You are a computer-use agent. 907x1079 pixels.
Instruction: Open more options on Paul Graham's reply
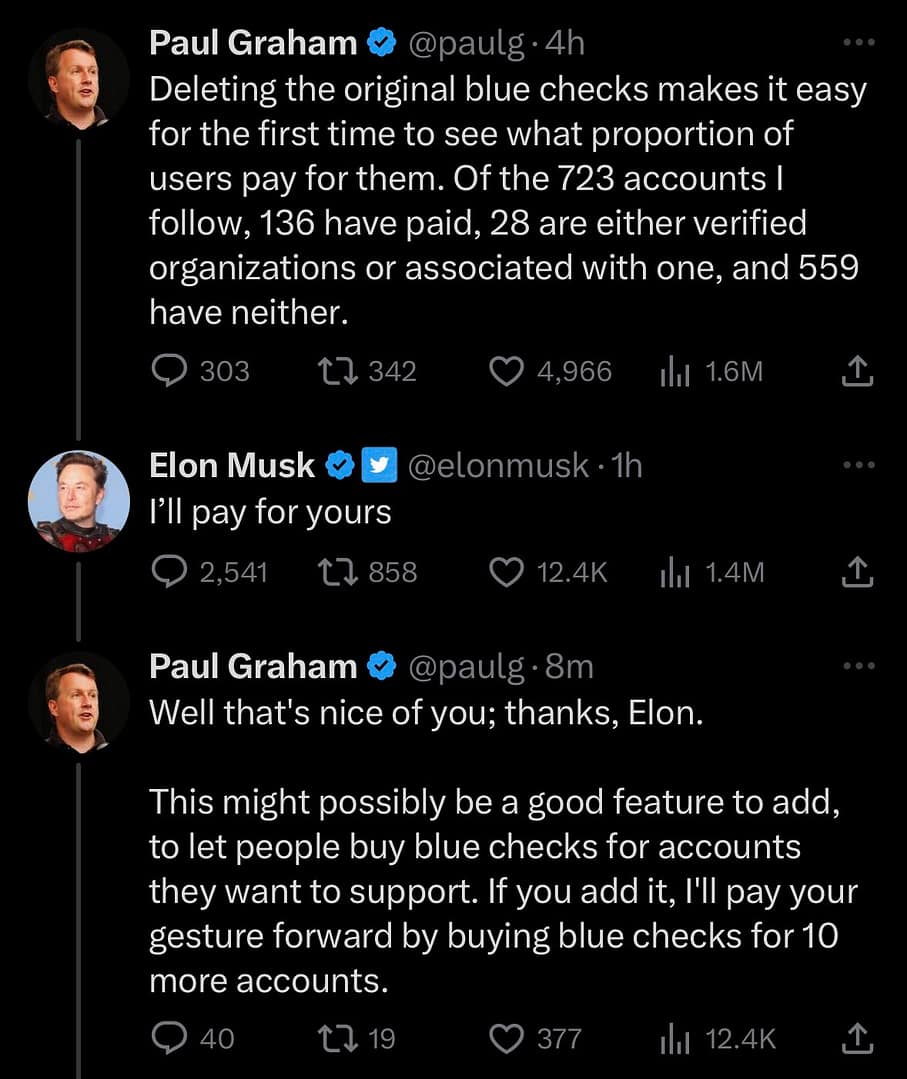tap(858, 666)
